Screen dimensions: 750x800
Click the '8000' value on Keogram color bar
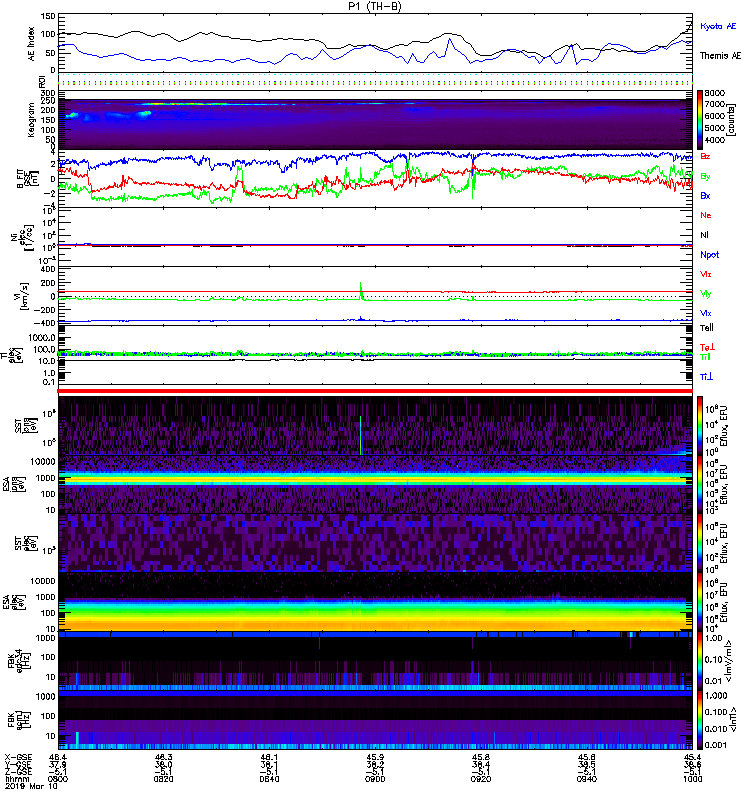[714, 93]
